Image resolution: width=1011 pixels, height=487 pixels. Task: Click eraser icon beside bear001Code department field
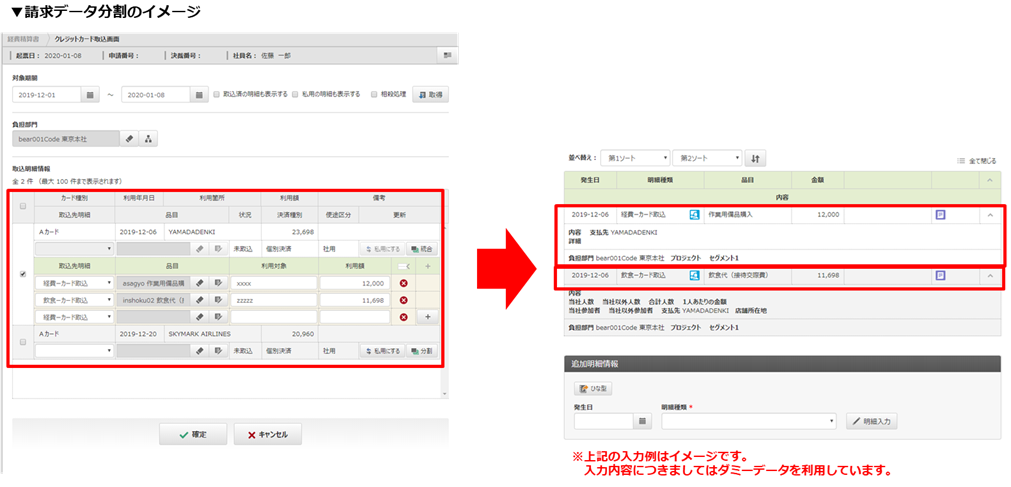coord(130,139)
